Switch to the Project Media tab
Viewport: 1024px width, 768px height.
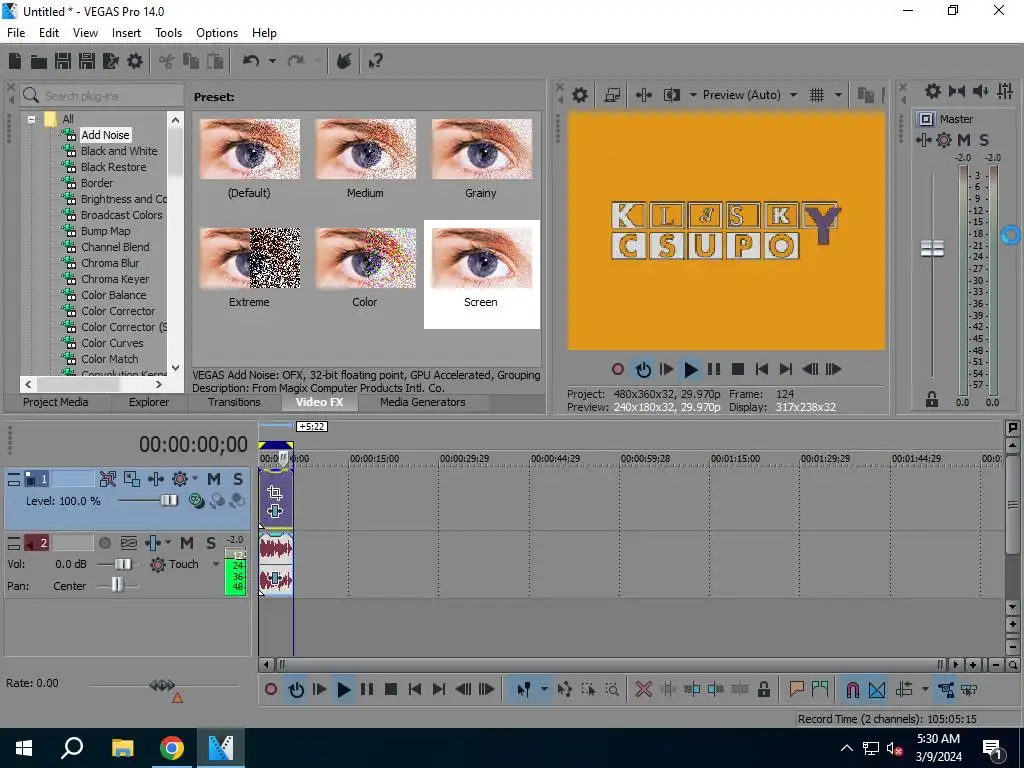[56, 402]
